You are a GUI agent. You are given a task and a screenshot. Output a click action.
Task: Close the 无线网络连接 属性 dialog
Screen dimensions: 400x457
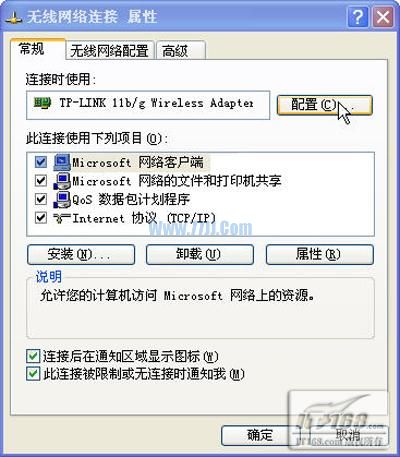pyautogui.click(x=383, y=17)
